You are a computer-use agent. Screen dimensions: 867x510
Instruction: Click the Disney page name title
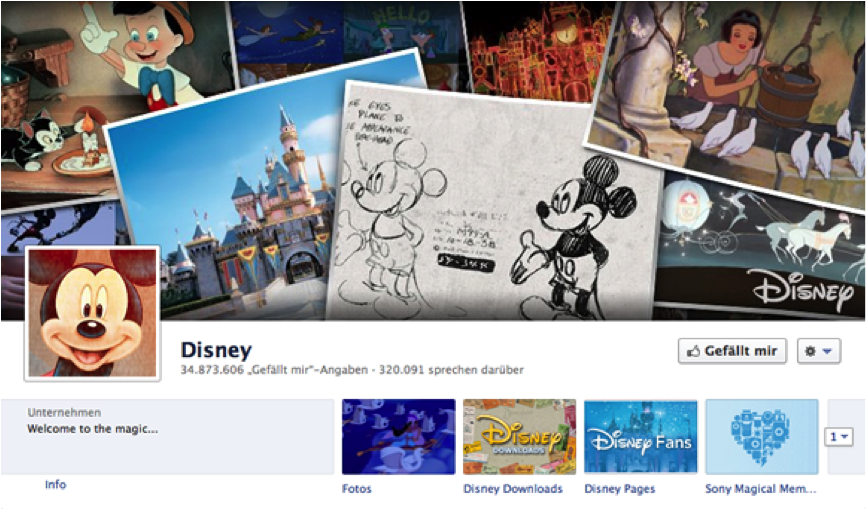tap(216, 350)
